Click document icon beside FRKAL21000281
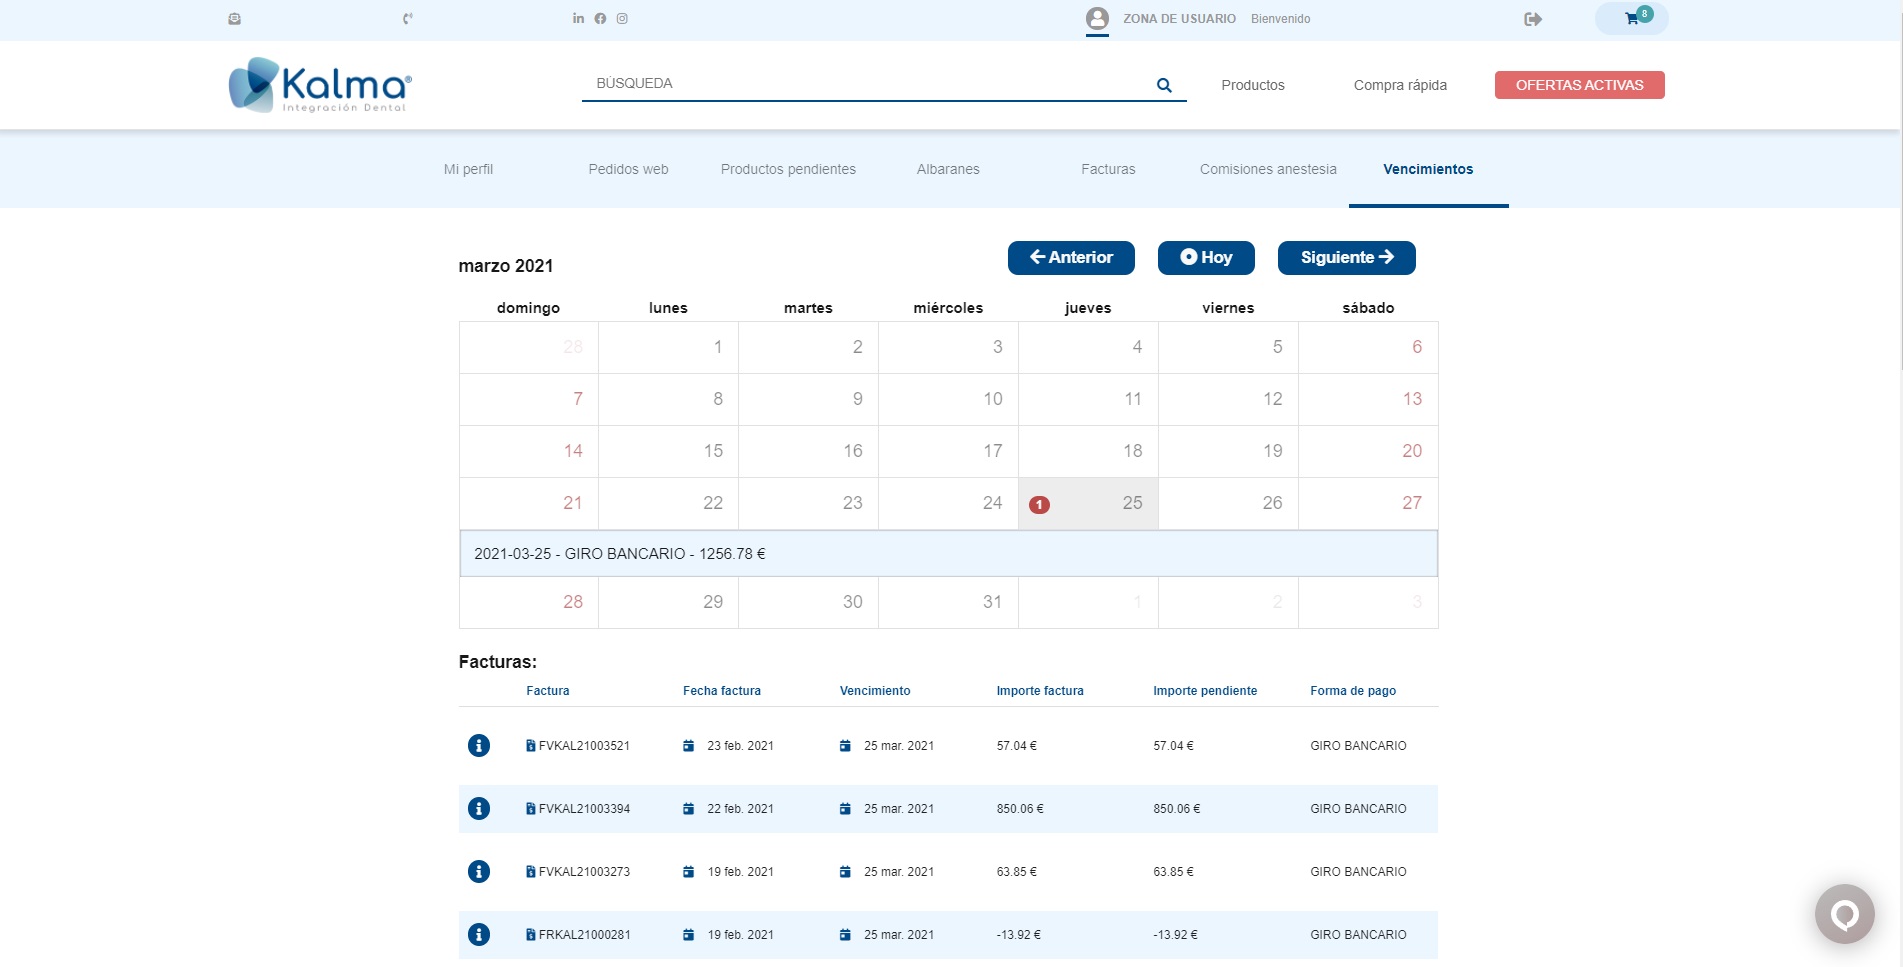 pos(531,934)
